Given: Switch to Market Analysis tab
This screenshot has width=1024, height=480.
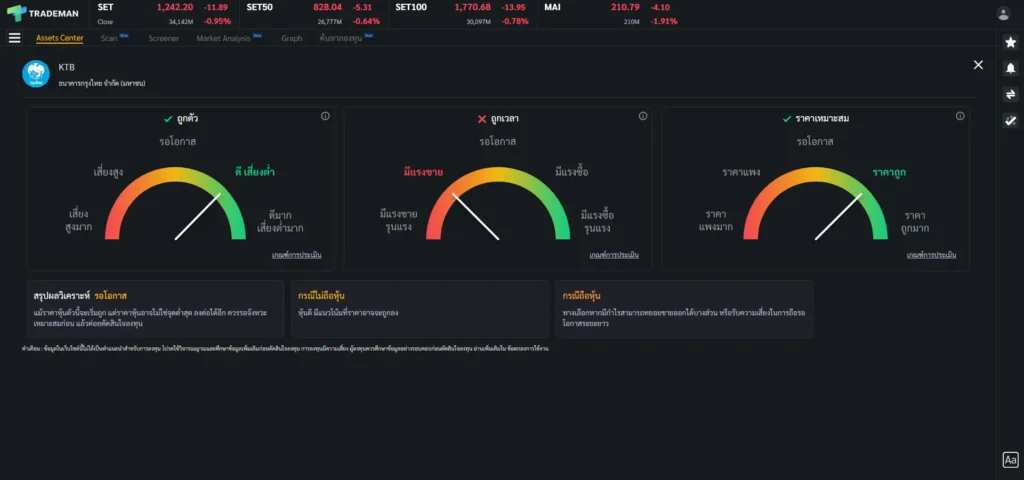Looking at the screenshot, I should pos(223,39).
